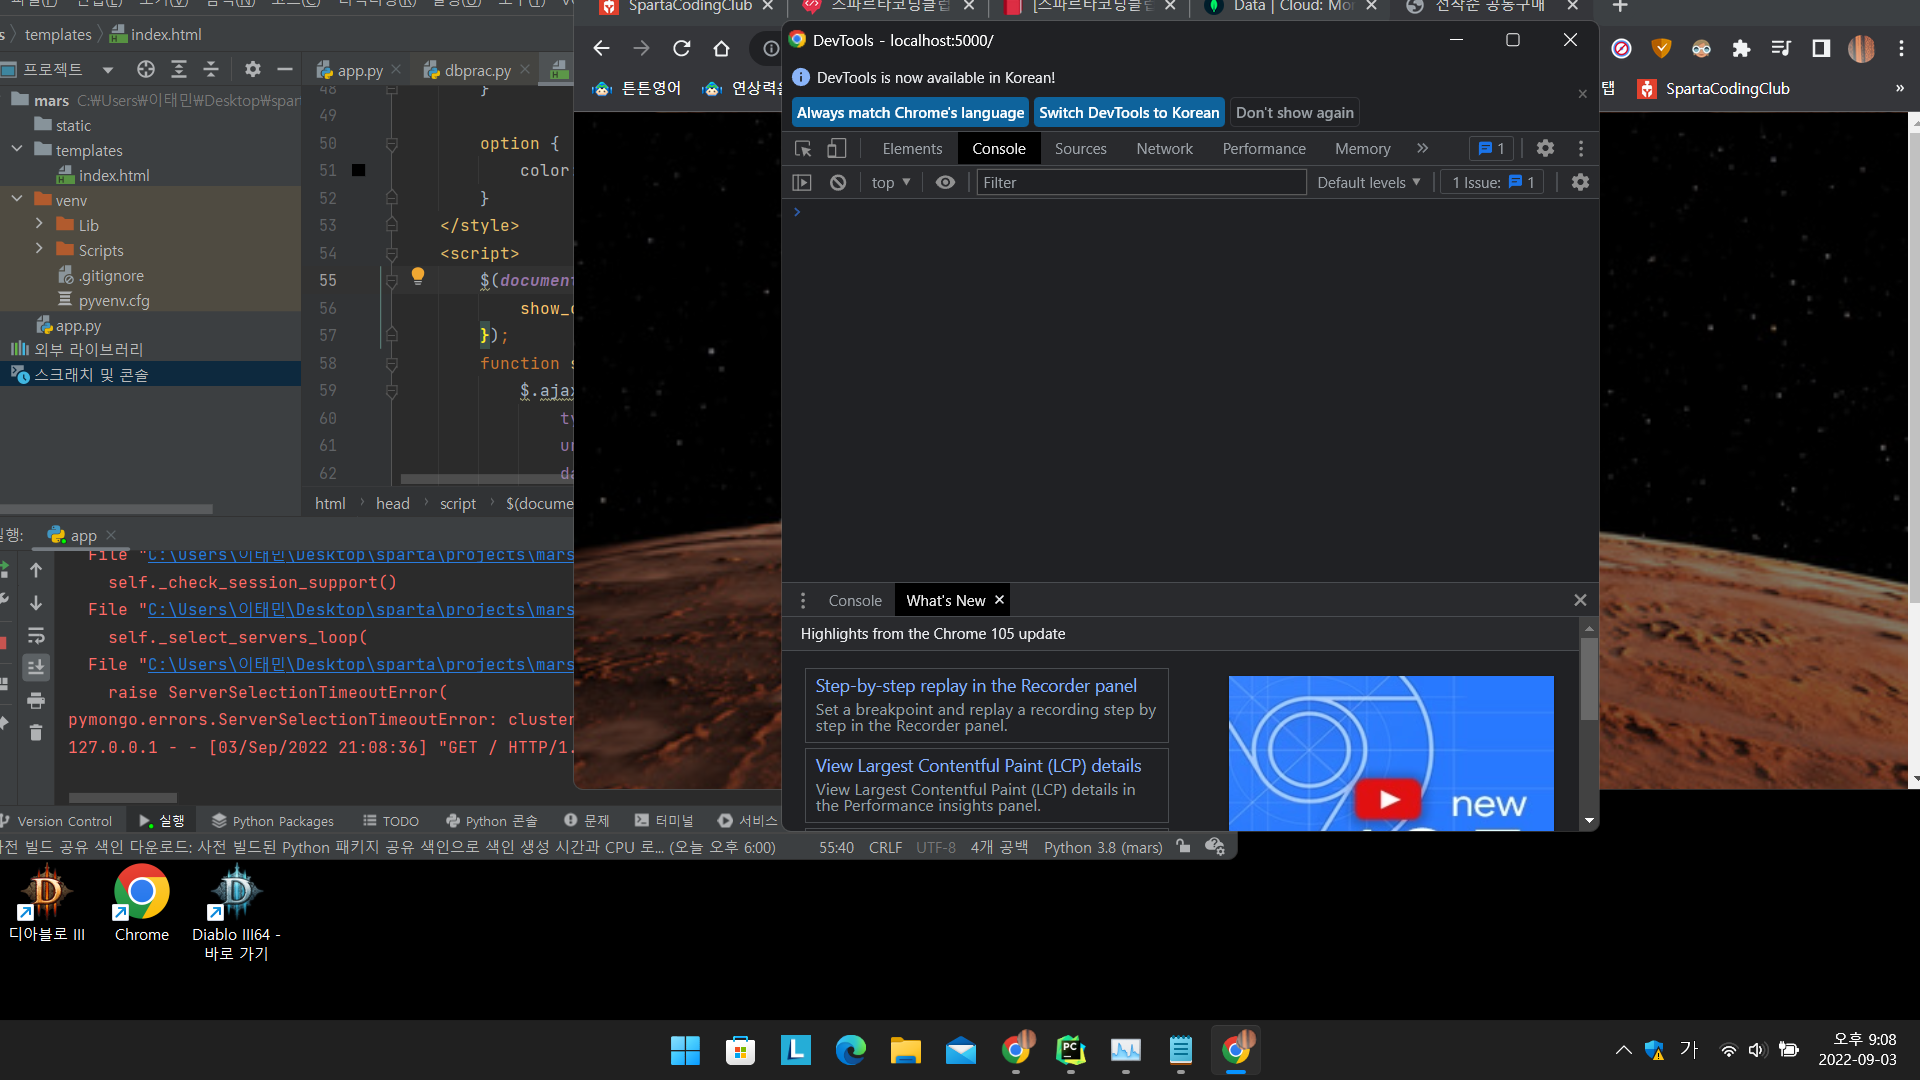Image resolution: width=1920 pixels, height=1080 pixels.
Task: Open the Network tab in DevTools
Action: click(x=1164, y=149)
